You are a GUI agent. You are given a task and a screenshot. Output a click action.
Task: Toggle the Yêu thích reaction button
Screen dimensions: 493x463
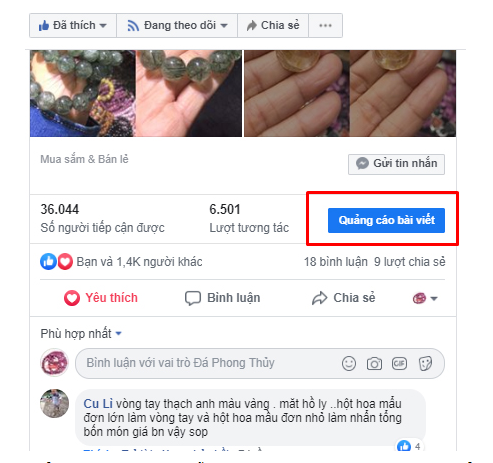(101, 298)
